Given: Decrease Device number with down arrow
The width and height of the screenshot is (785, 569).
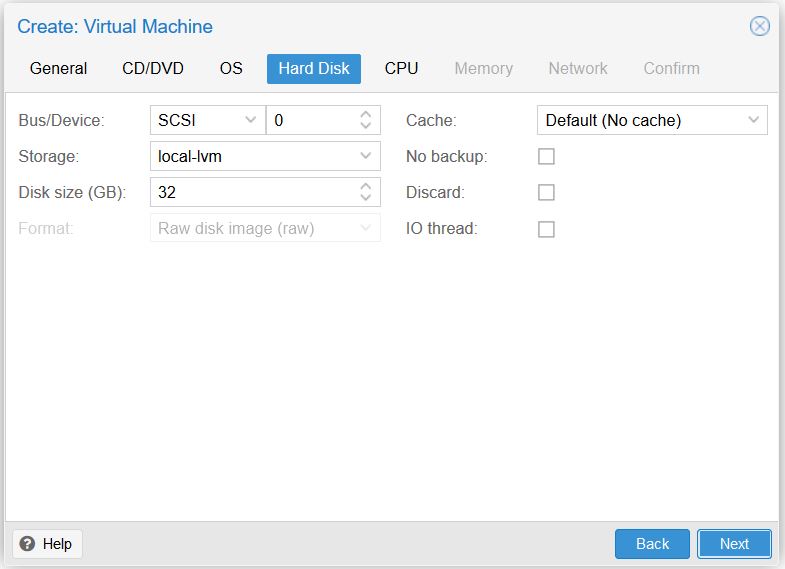Looking at the screenshot, I should coord(365,125).
